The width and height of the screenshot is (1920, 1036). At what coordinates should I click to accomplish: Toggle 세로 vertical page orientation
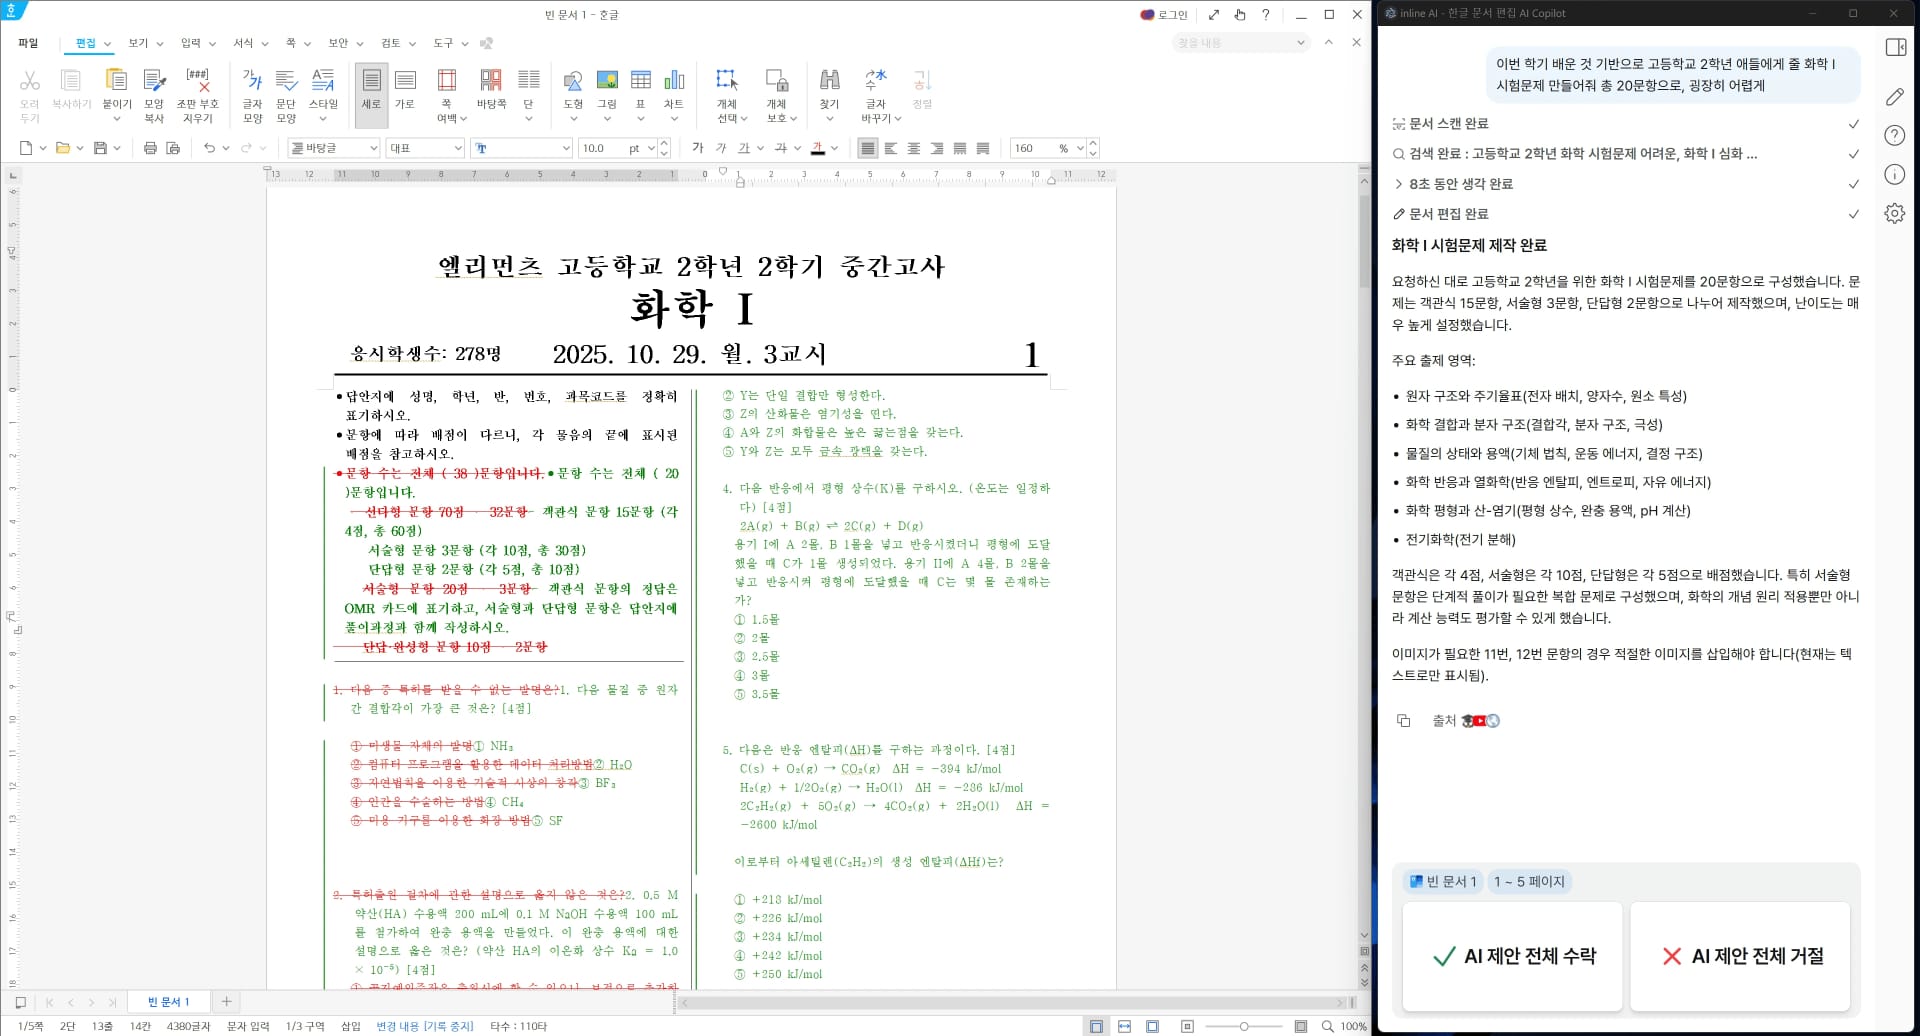(x=370, y=90)
